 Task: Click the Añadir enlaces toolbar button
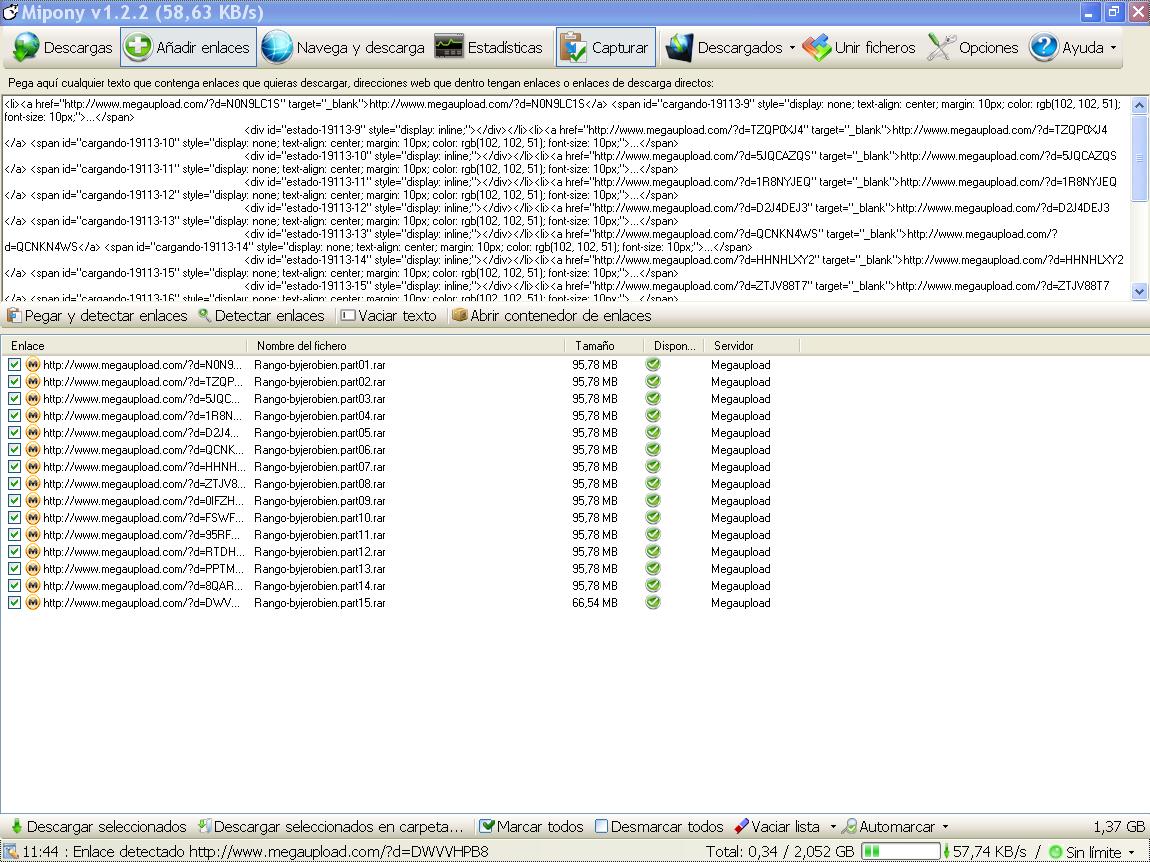188,48
